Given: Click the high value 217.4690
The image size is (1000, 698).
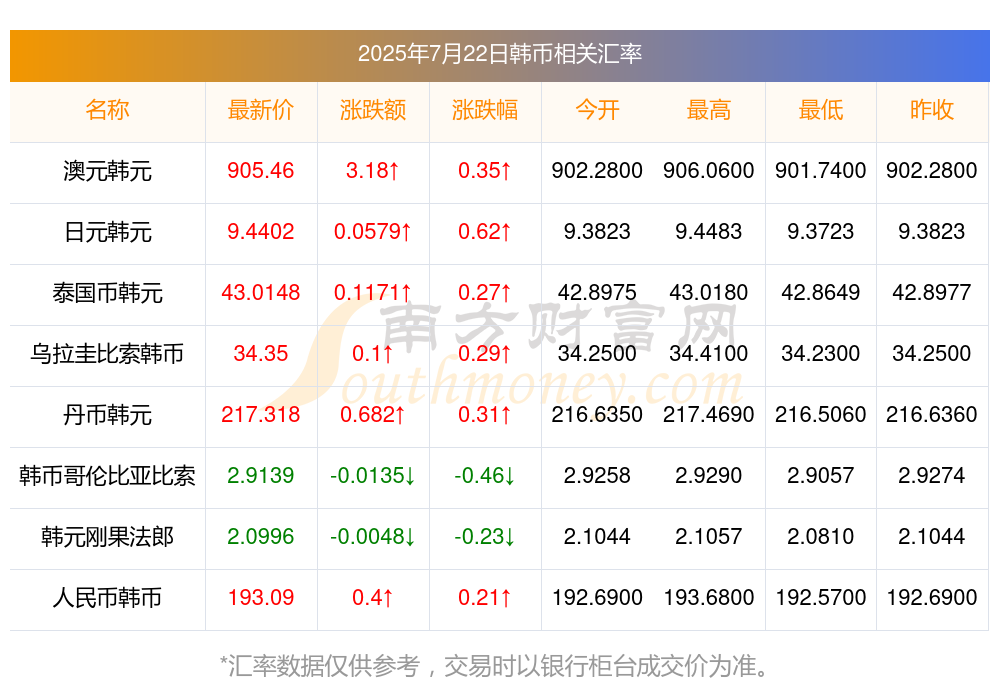Looking at the screenshot, I should click(709, 414).
